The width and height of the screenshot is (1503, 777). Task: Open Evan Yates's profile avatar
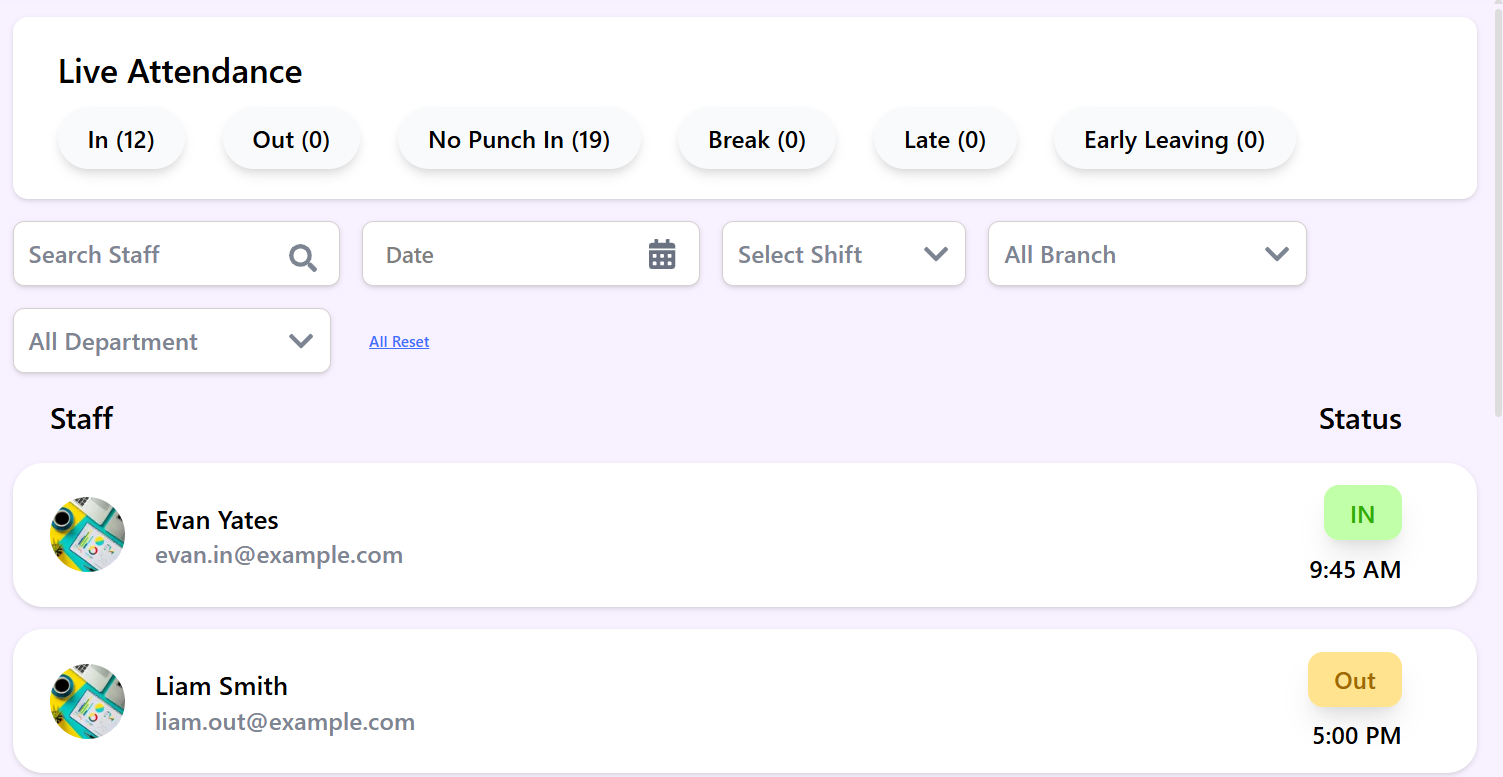pos(87,535)
